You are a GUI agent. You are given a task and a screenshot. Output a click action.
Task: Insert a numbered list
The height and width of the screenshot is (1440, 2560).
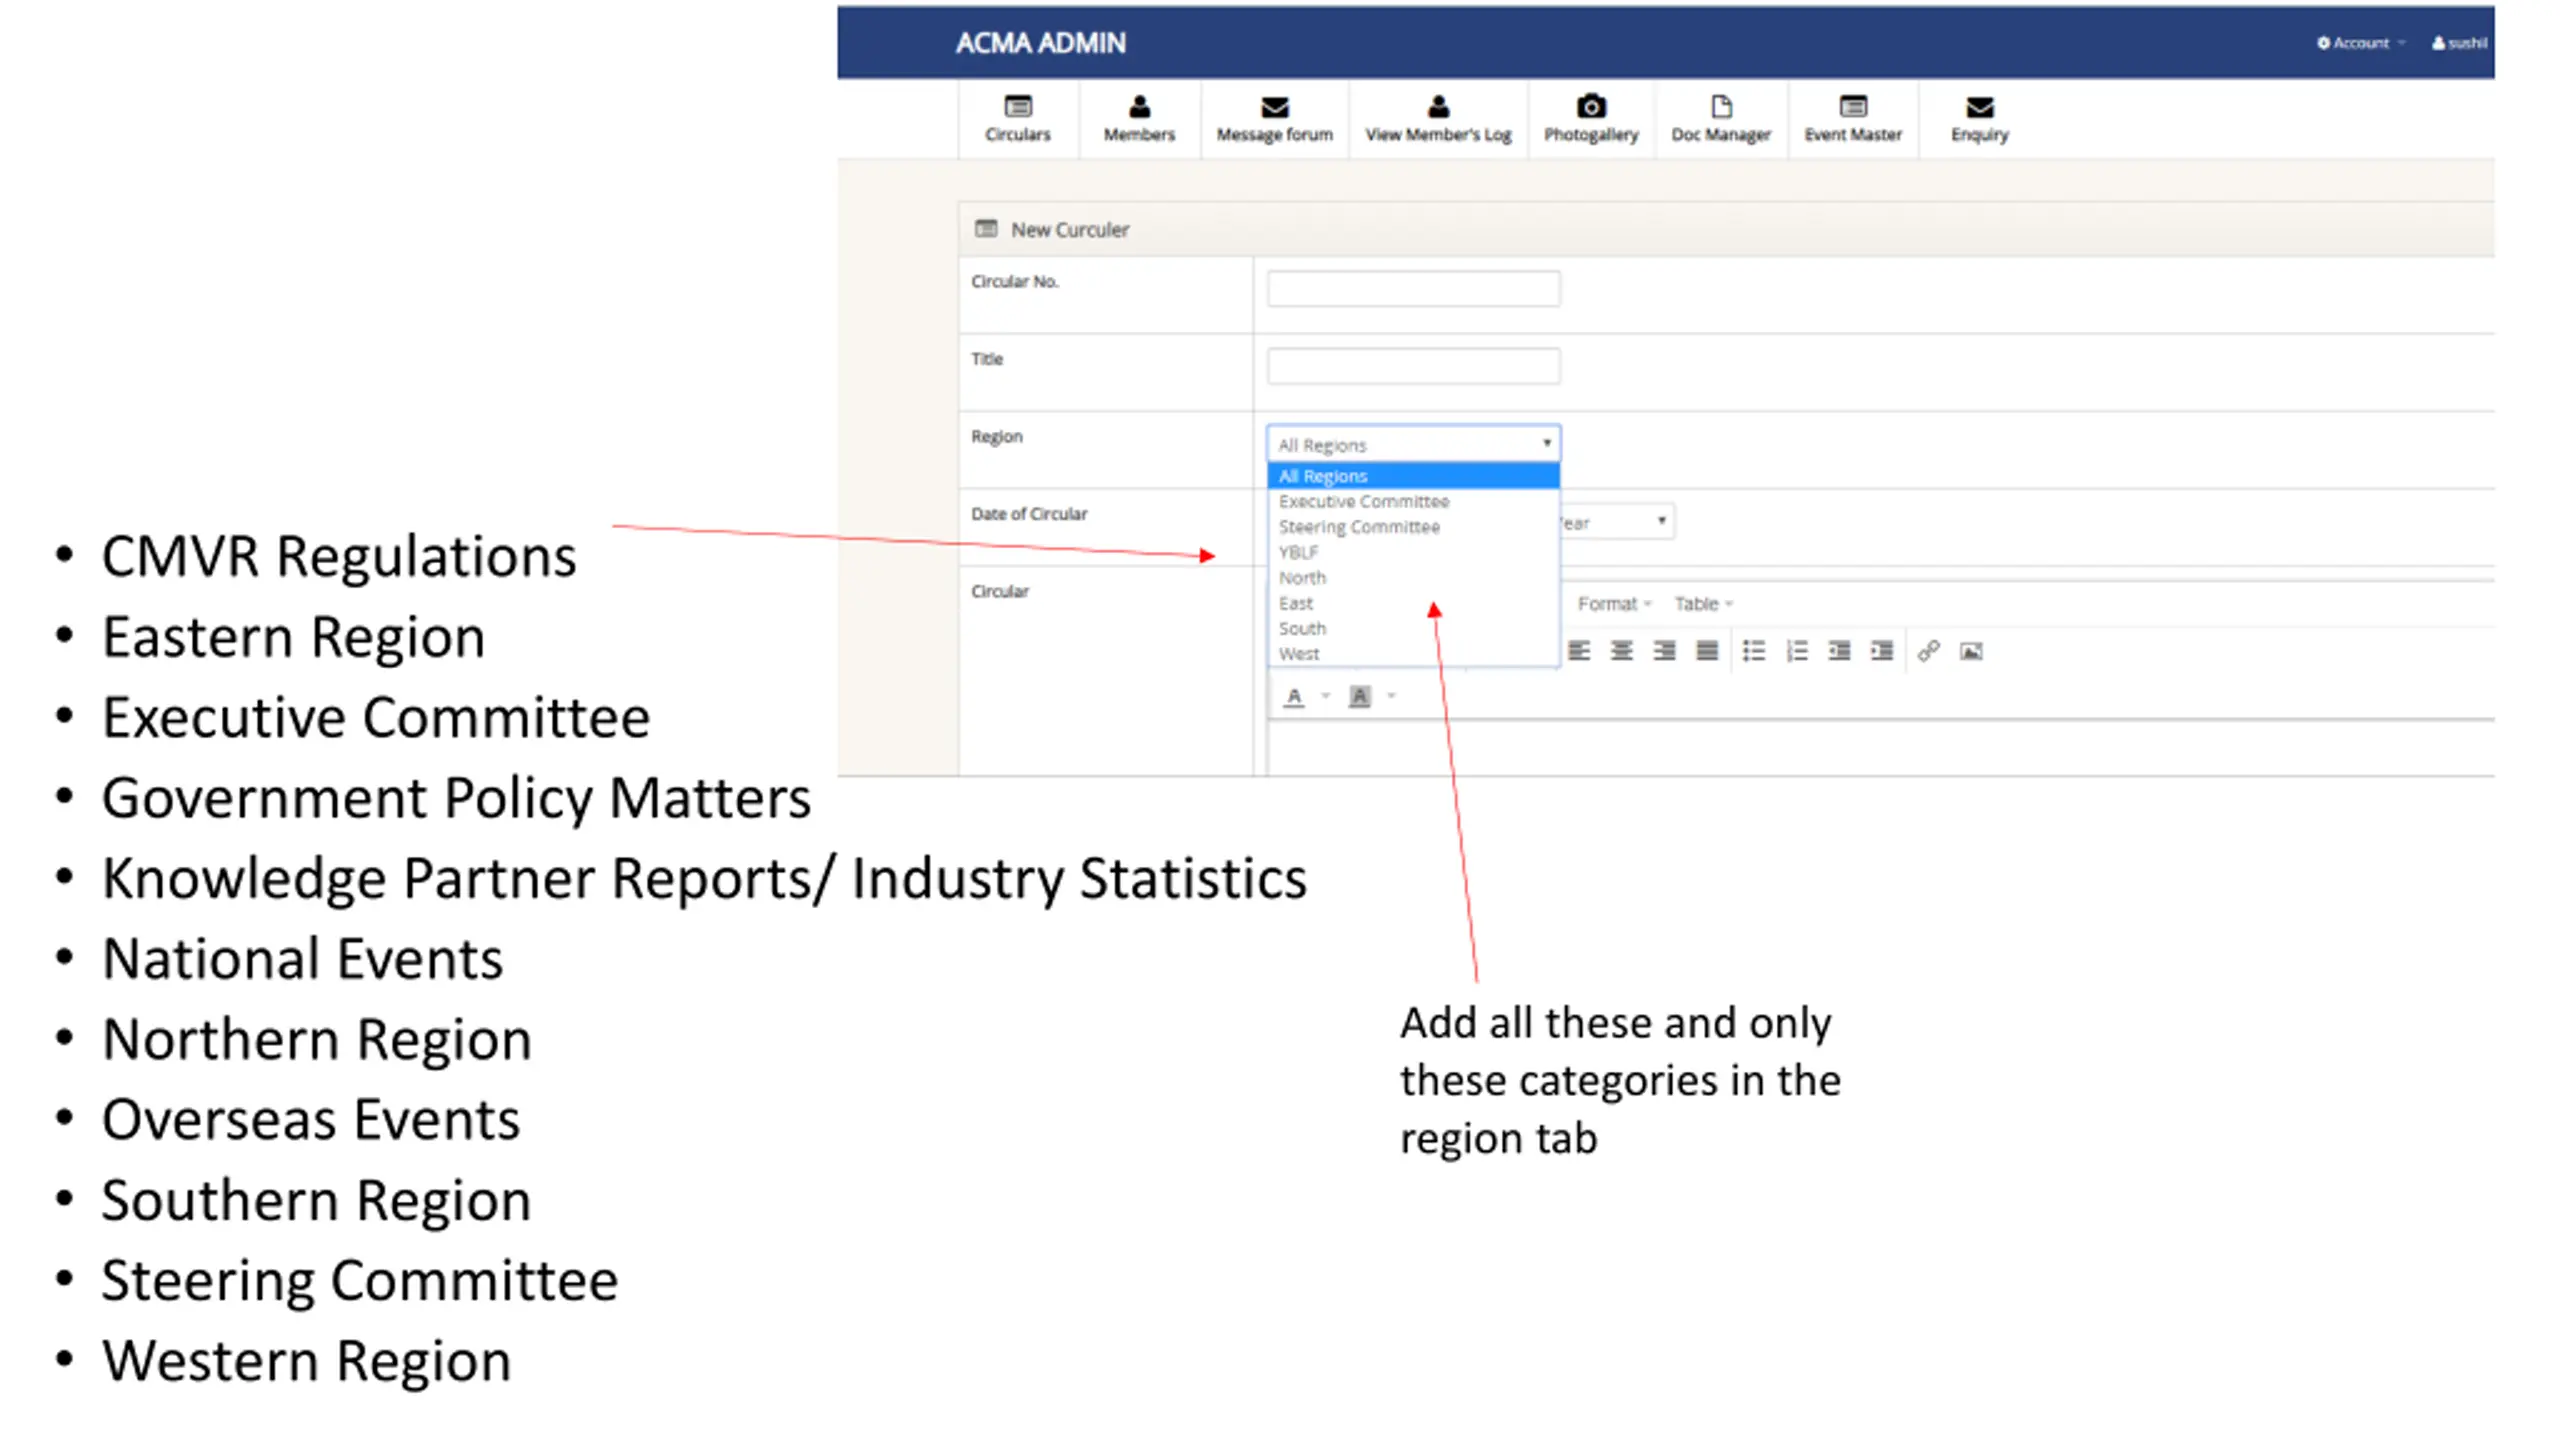(x=1797, y=651)
